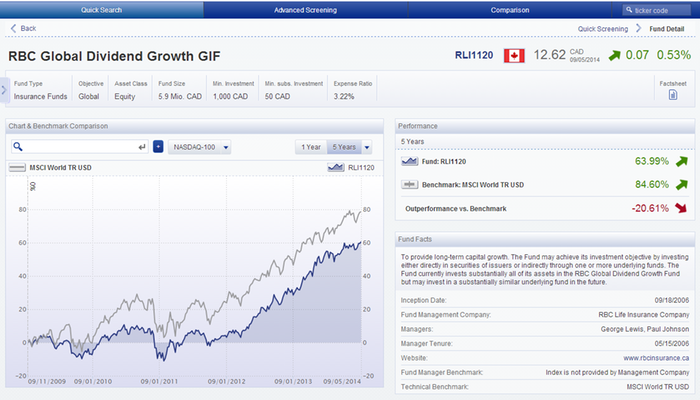Select the 1 Year period toggle
This screenshot has width=700, height=400.
(x=311, y=147)
